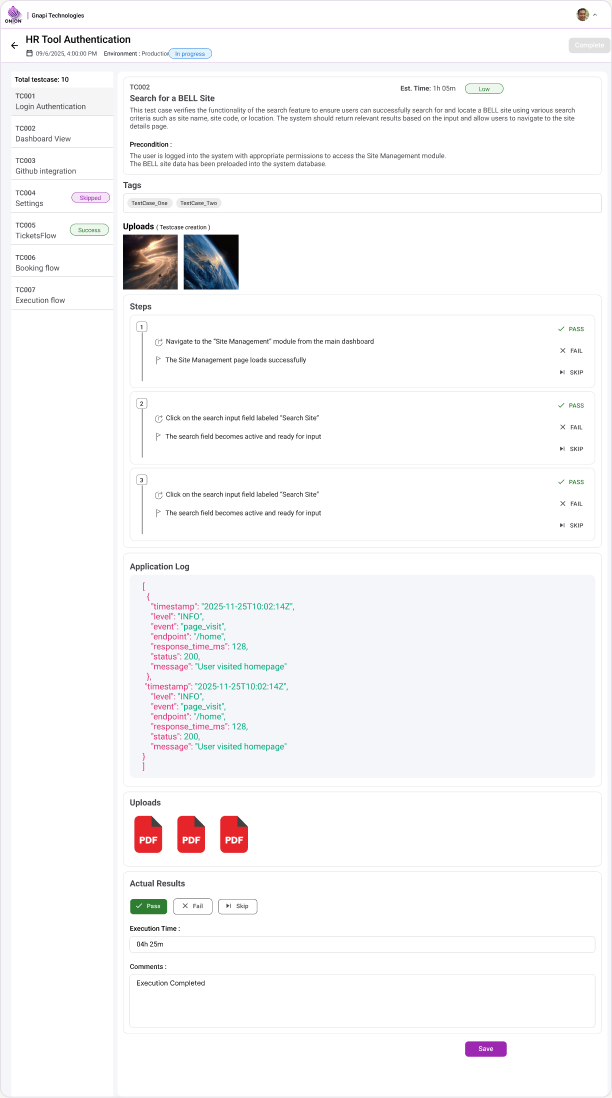Click the Comments text area
The width and height of the screenshot is (612, 1098).
tap(363, 1001)
